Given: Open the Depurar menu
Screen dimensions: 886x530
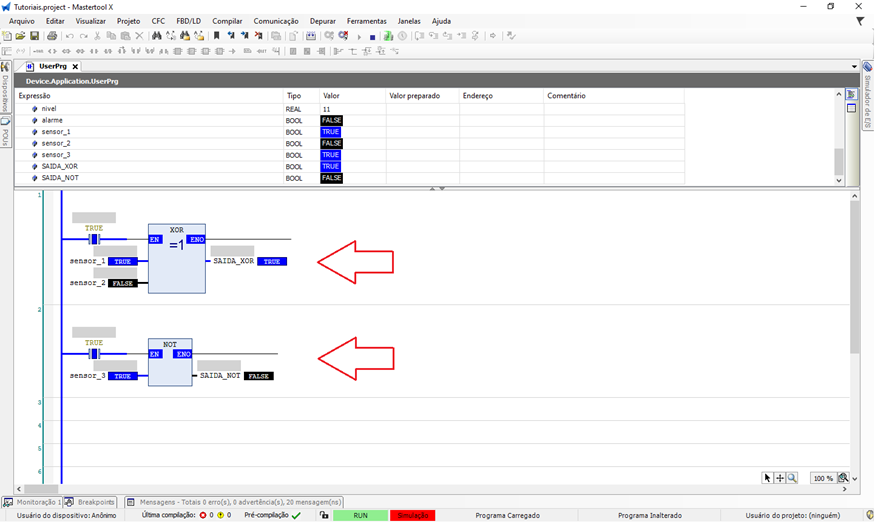Looking at the screenshot, I should [322, 21].
